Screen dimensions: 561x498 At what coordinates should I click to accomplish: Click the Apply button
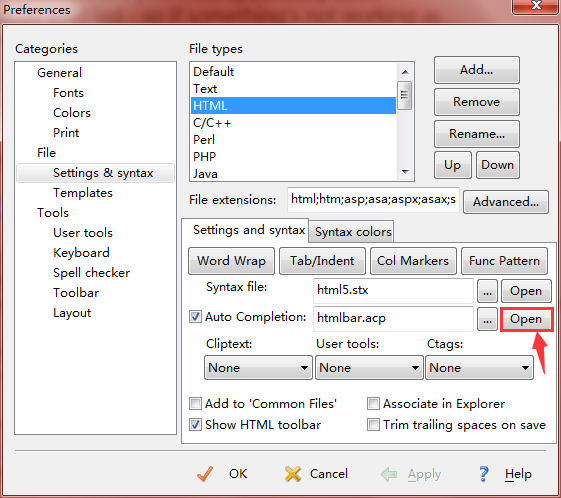click(x=411, y=474)
